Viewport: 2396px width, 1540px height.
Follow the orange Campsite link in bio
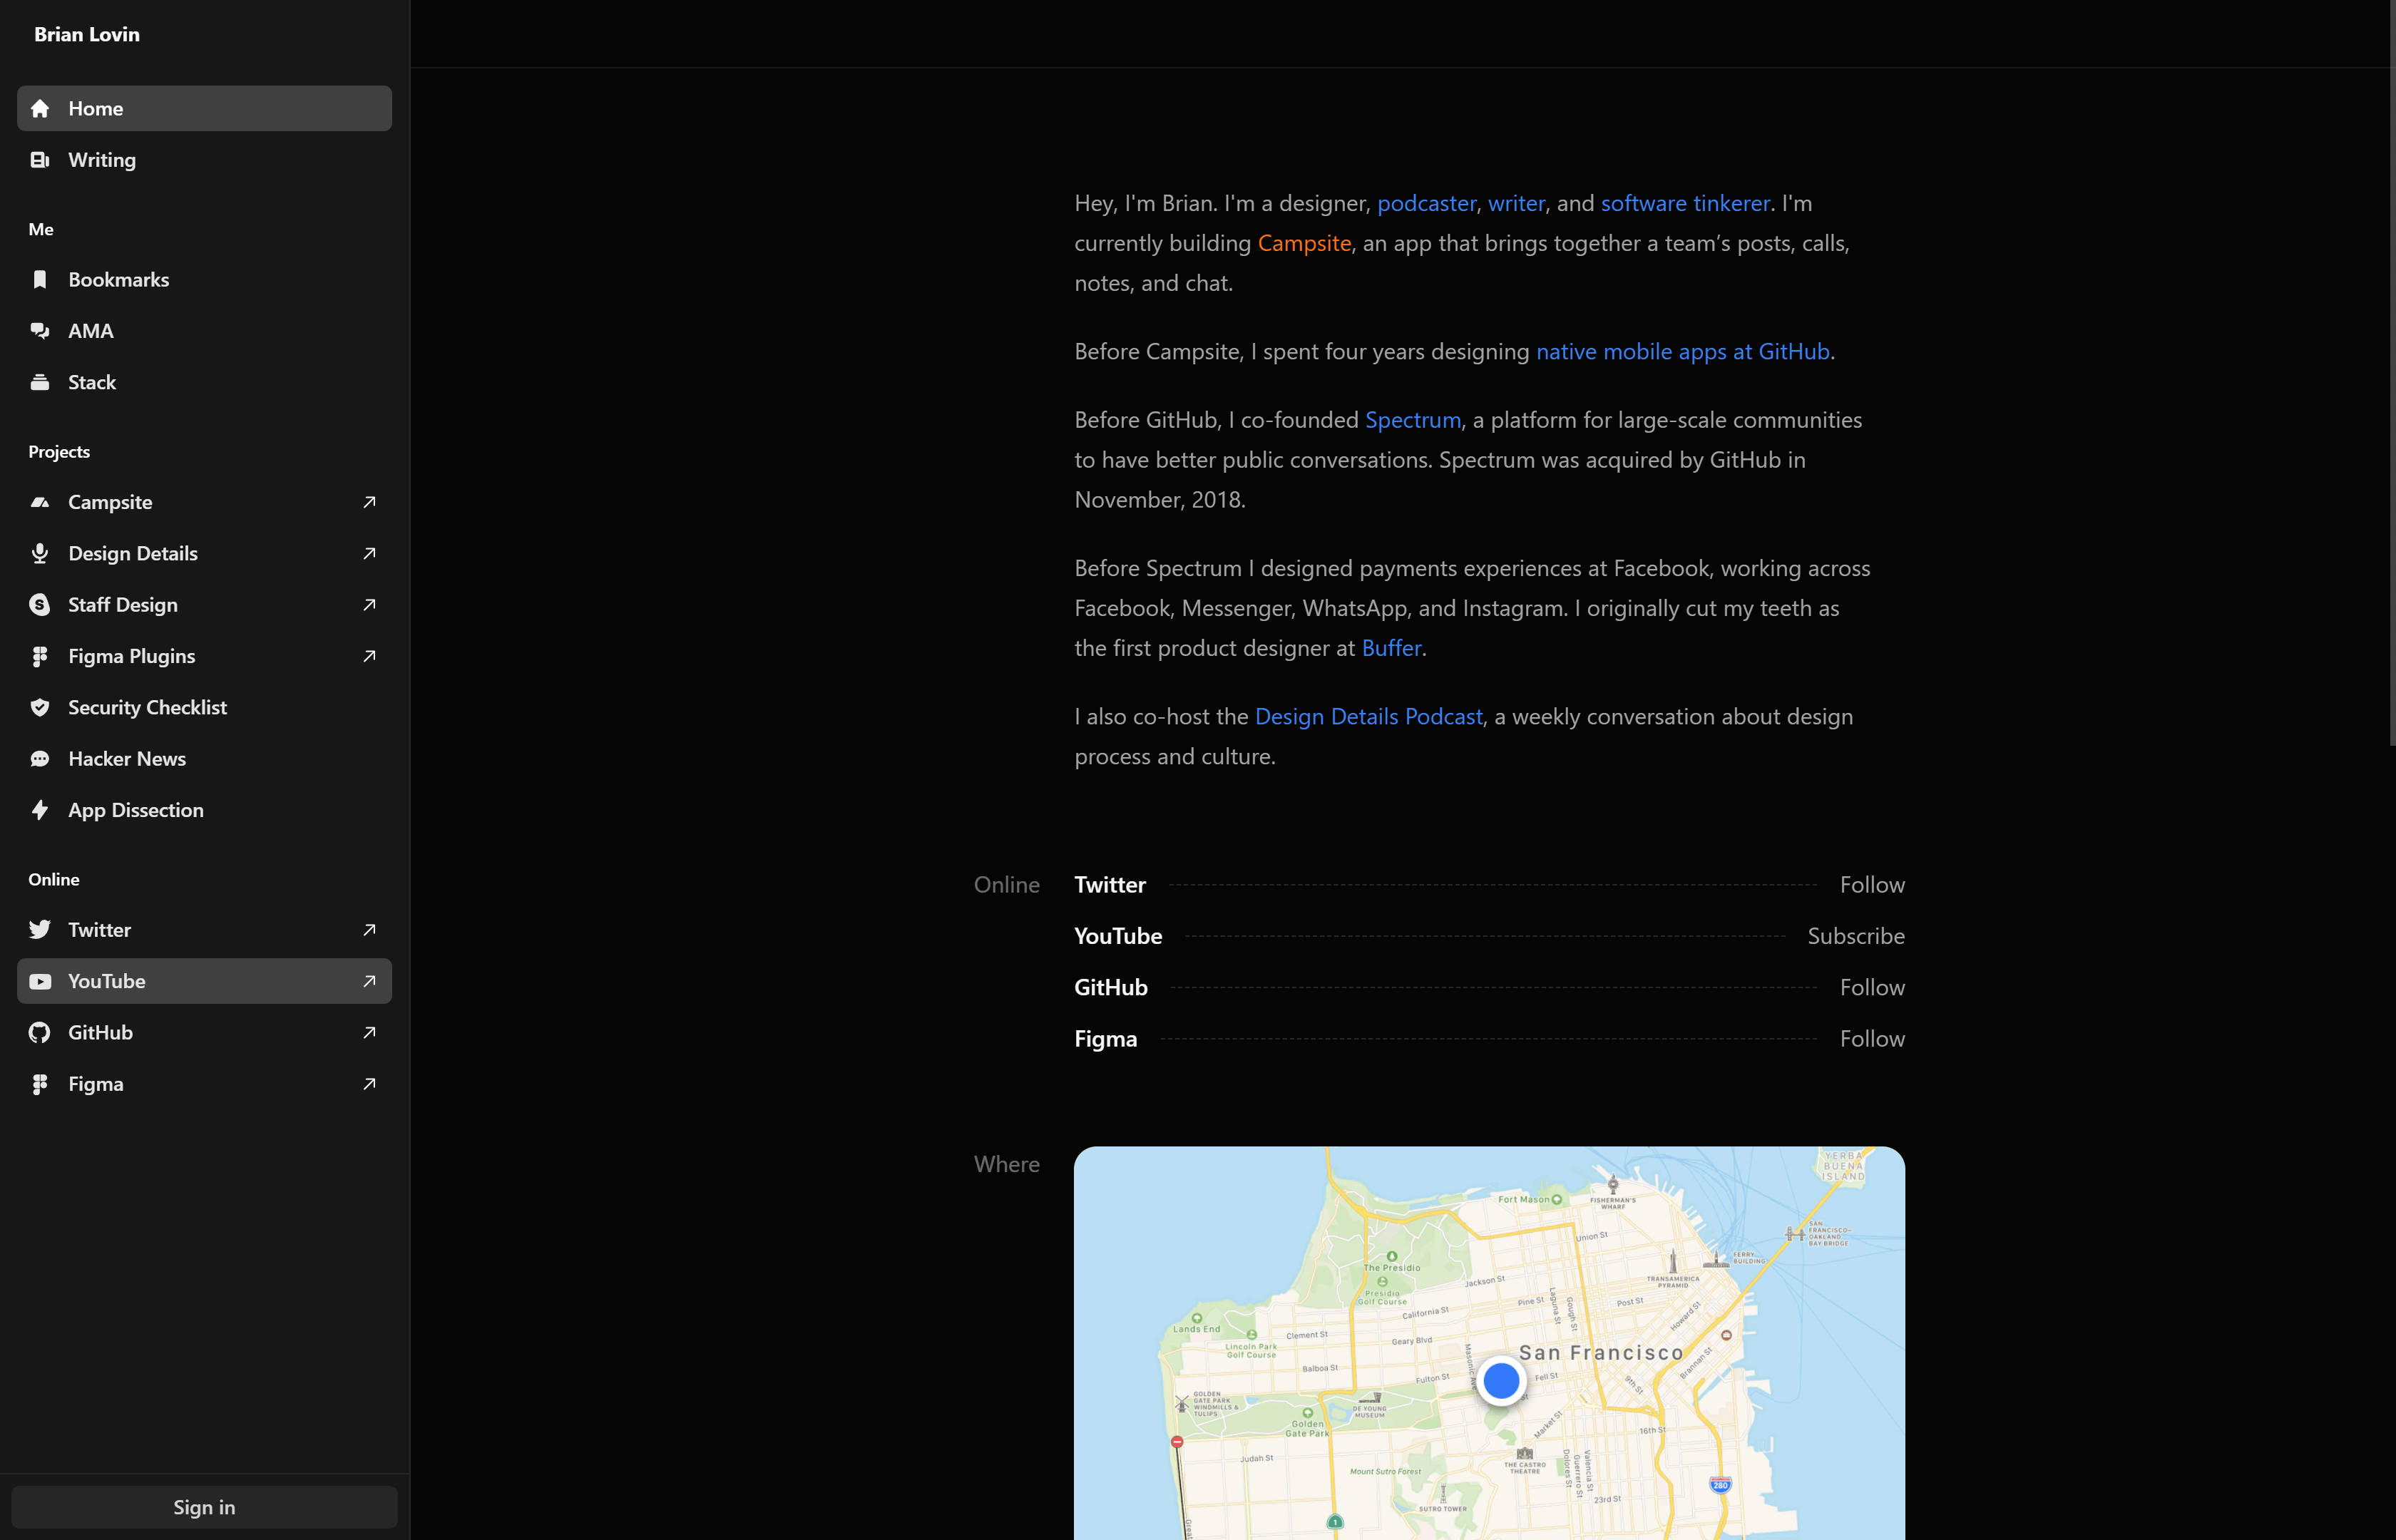click(1304, 243)
